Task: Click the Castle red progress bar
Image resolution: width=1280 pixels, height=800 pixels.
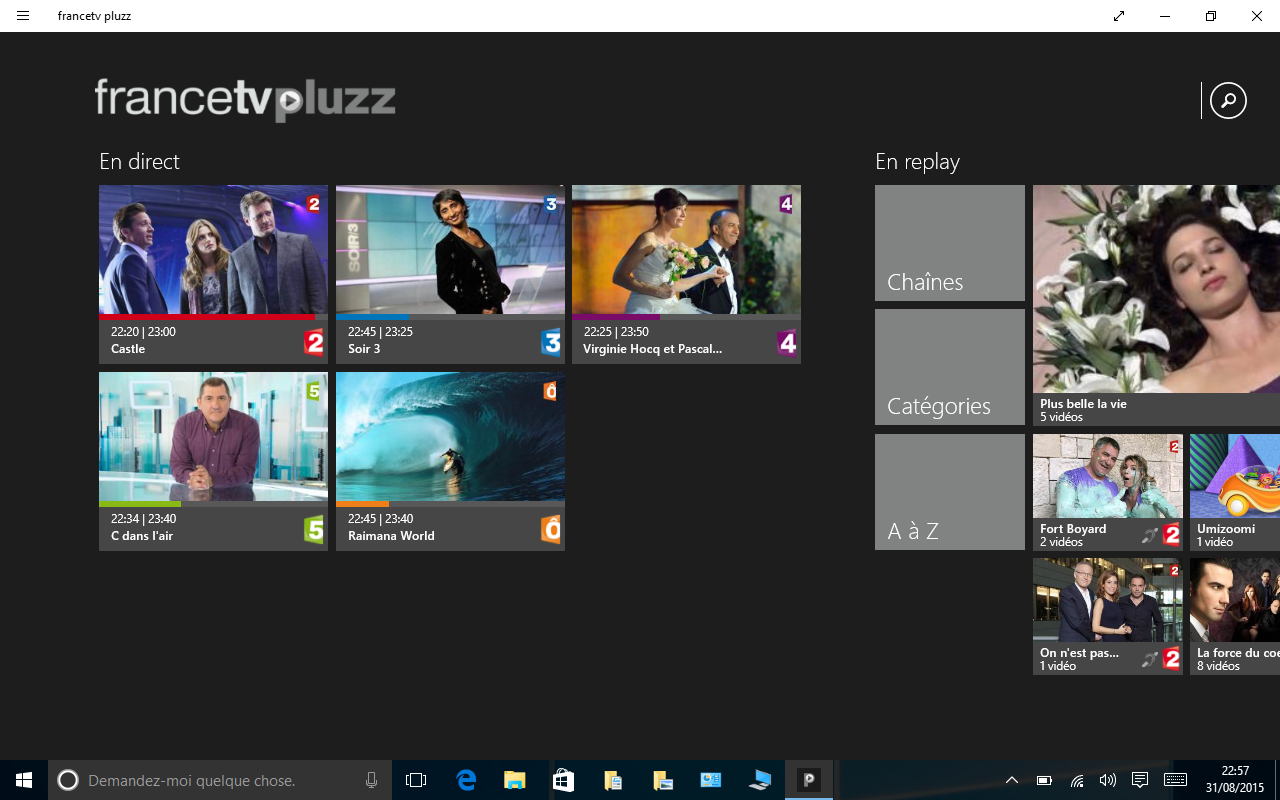Action: 207,317
